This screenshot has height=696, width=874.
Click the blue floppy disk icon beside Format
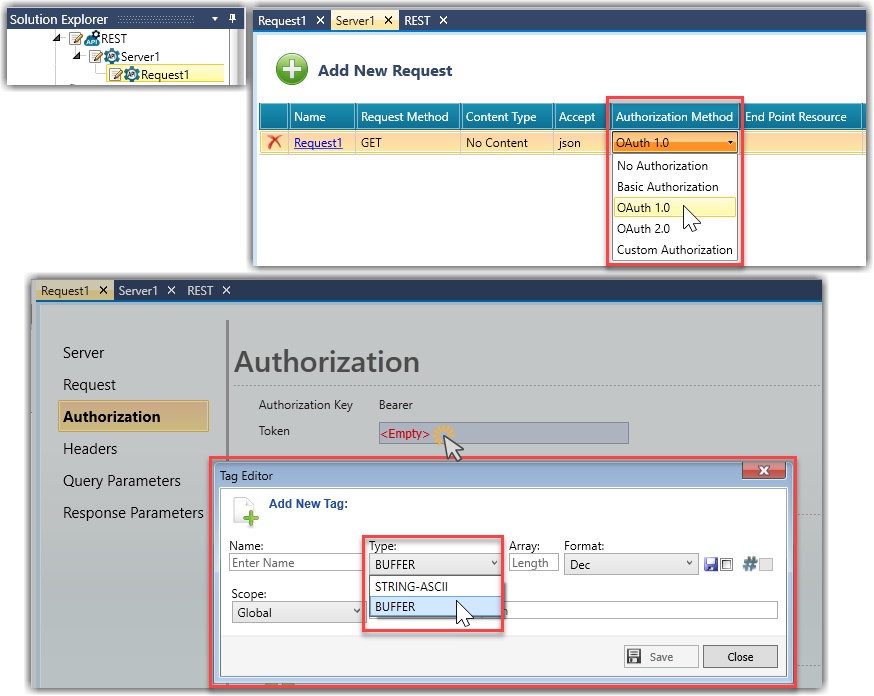[711, 564]
